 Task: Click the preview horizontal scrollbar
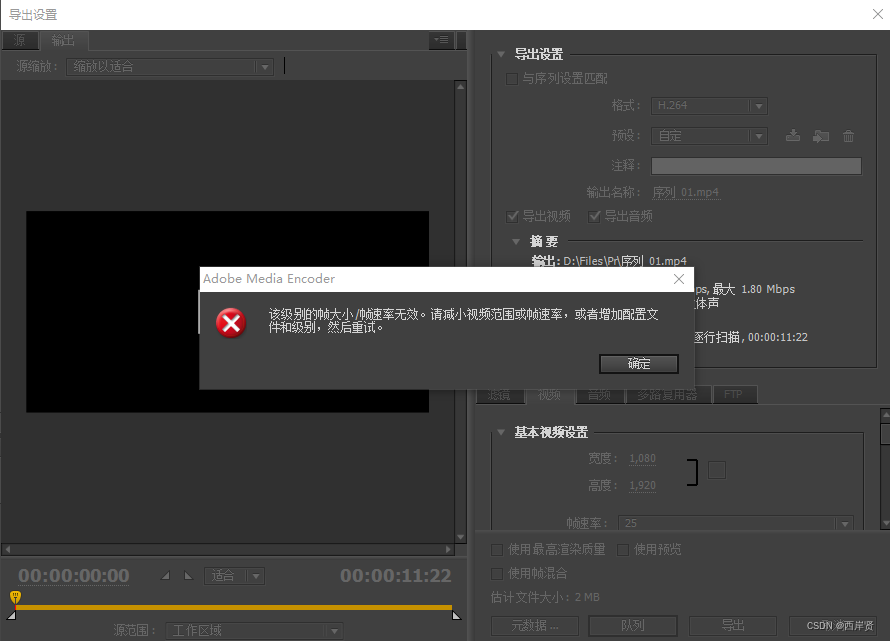click(227, 550)
